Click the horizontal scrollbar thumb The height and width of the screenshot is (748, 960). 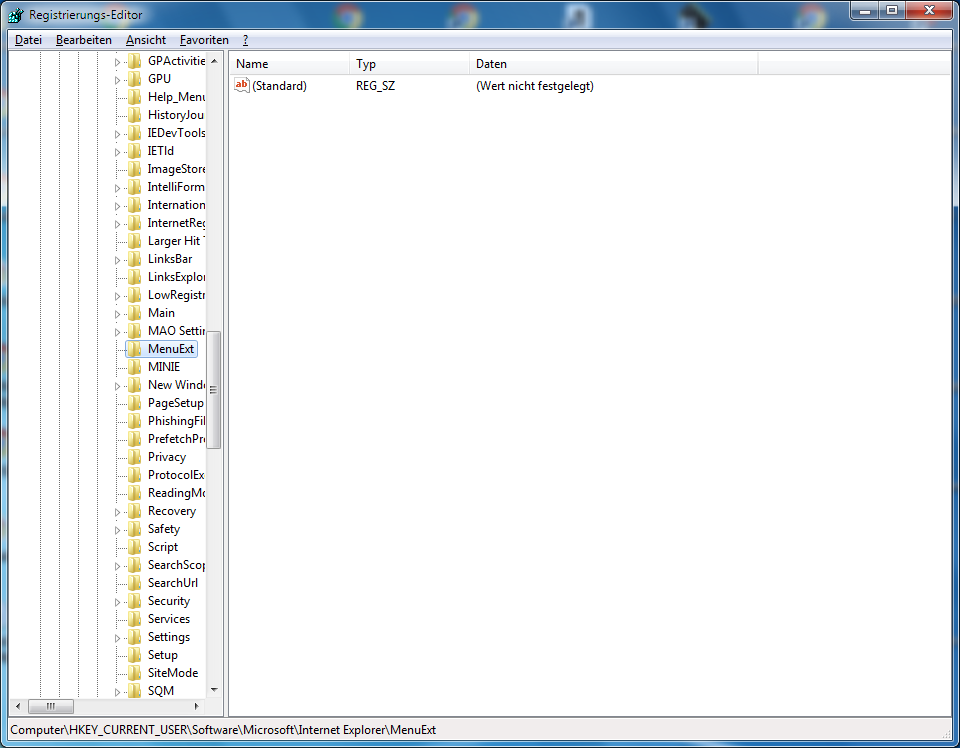(51, 706)
